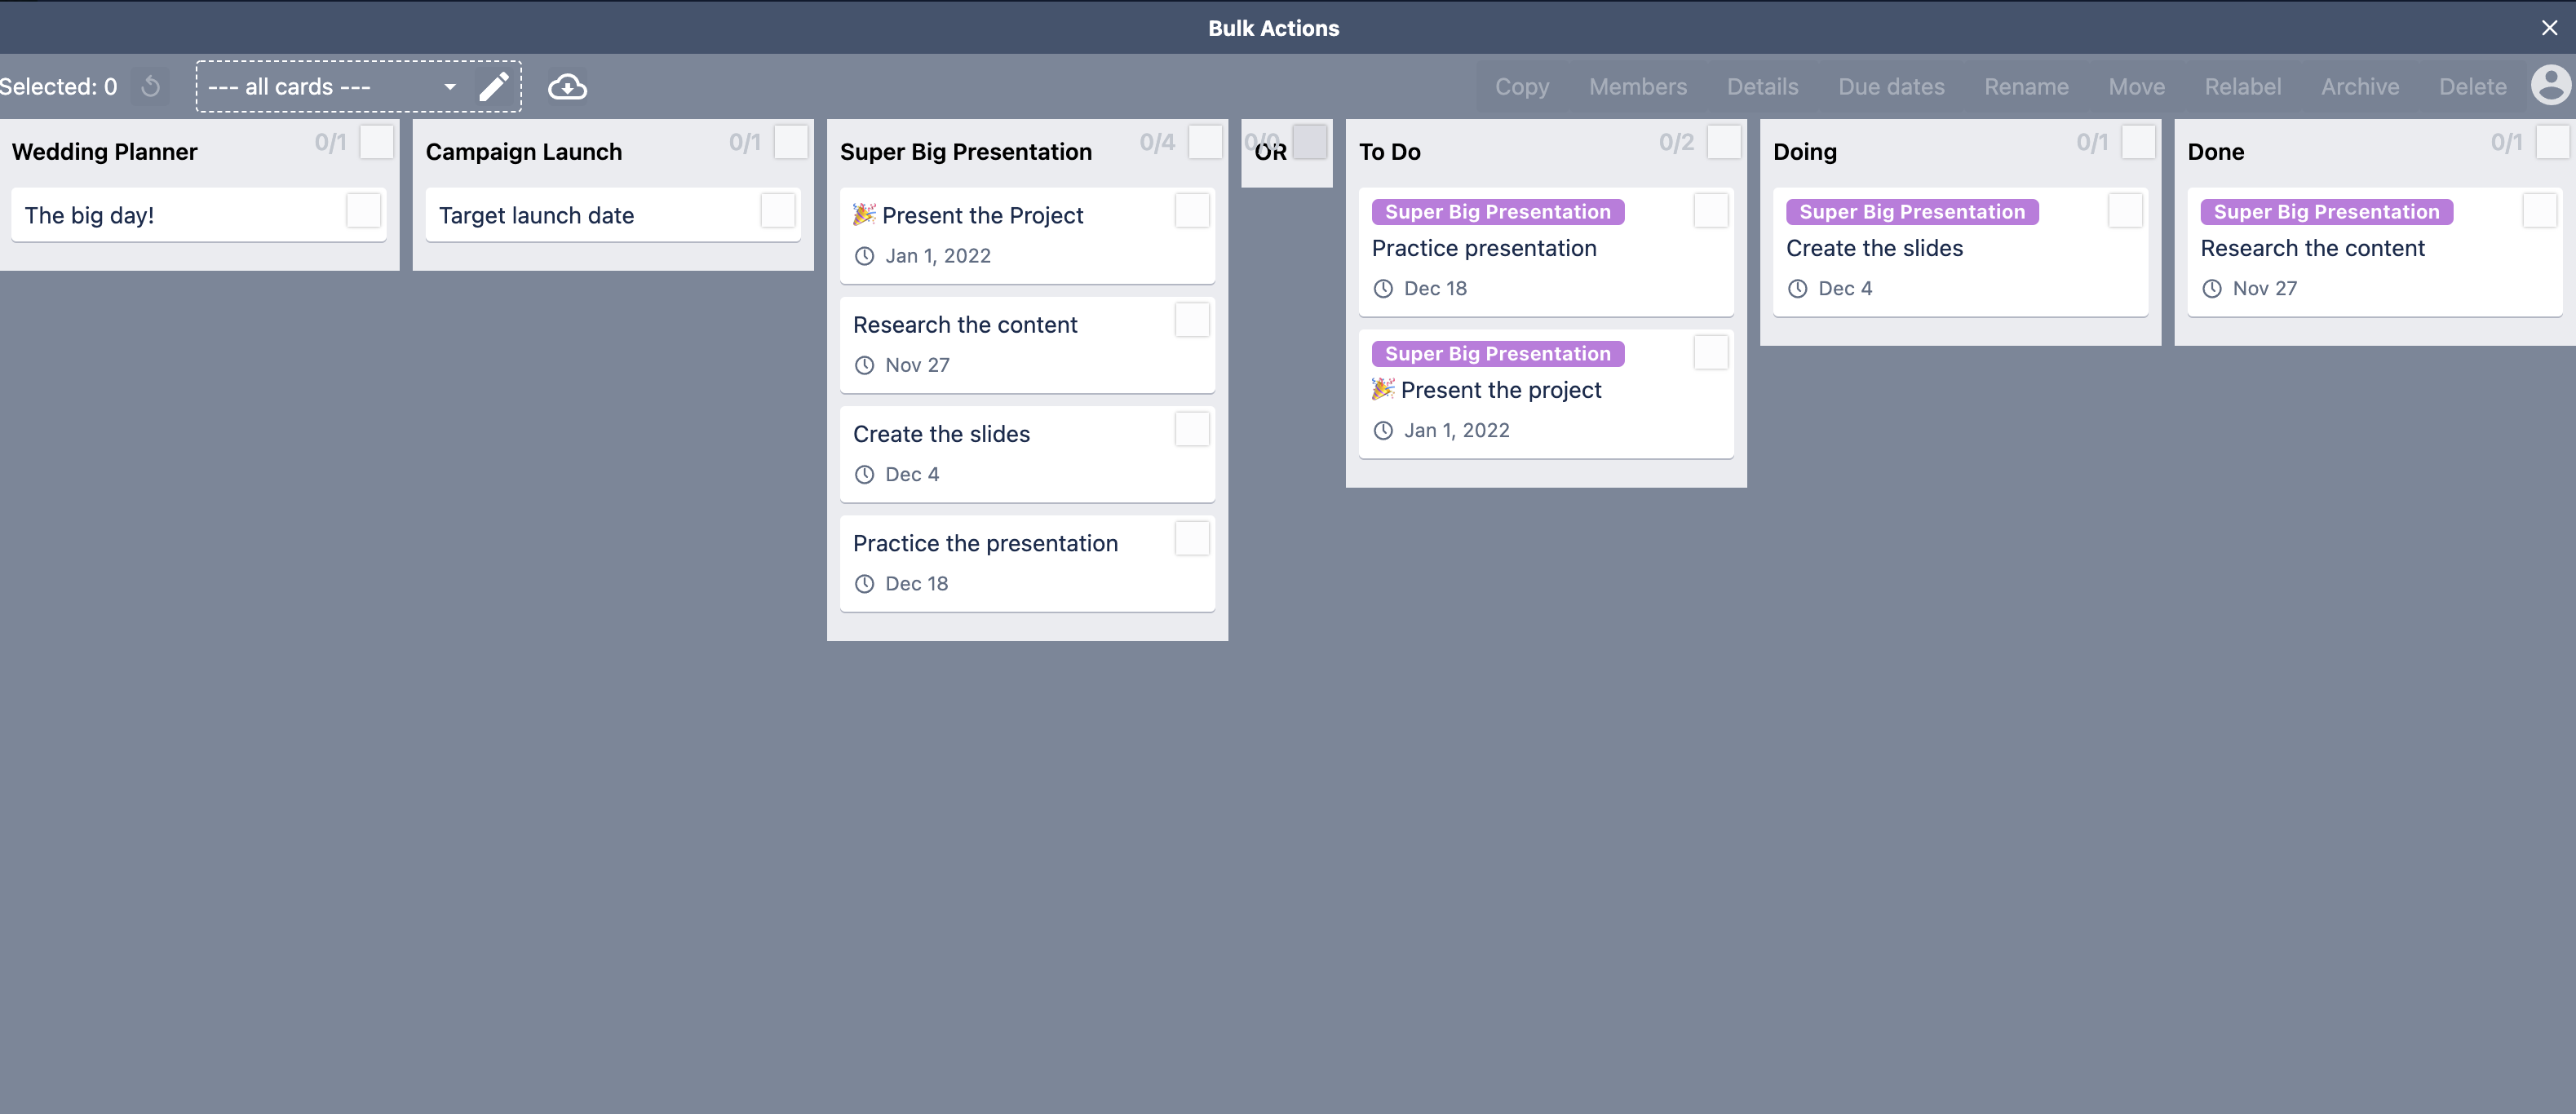This screenshot has width=2576, height=1114.
Task: Click the Delete button
Action: coord(2471,87)
